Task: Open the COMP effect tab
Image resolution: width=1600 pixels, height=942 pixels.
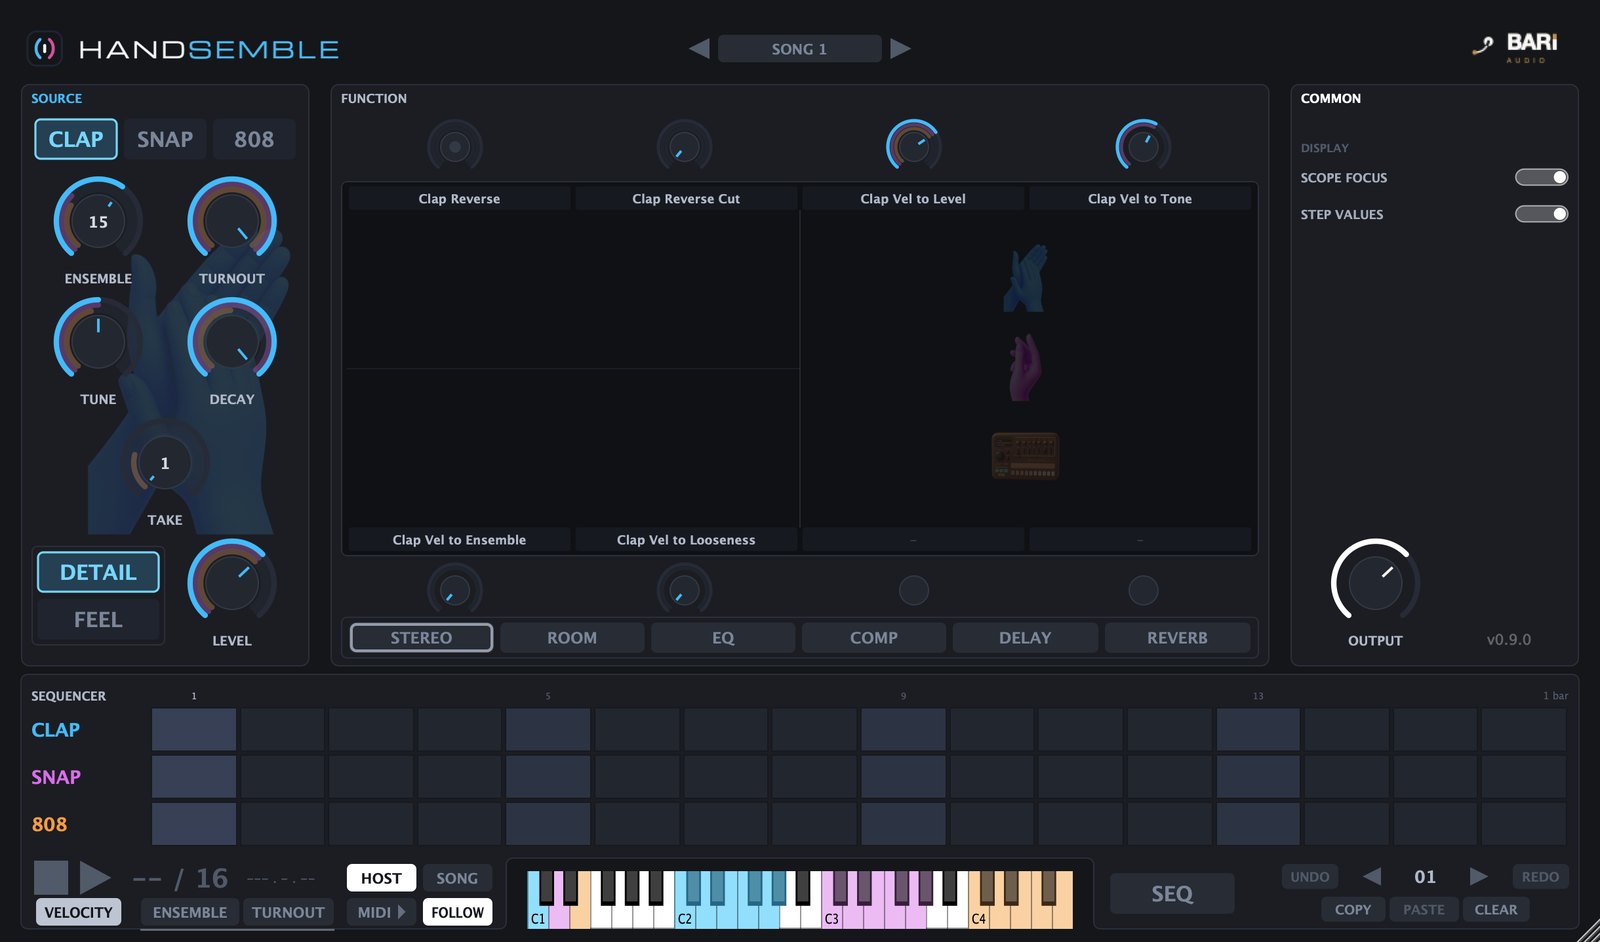Action: (x=874, y=638)
